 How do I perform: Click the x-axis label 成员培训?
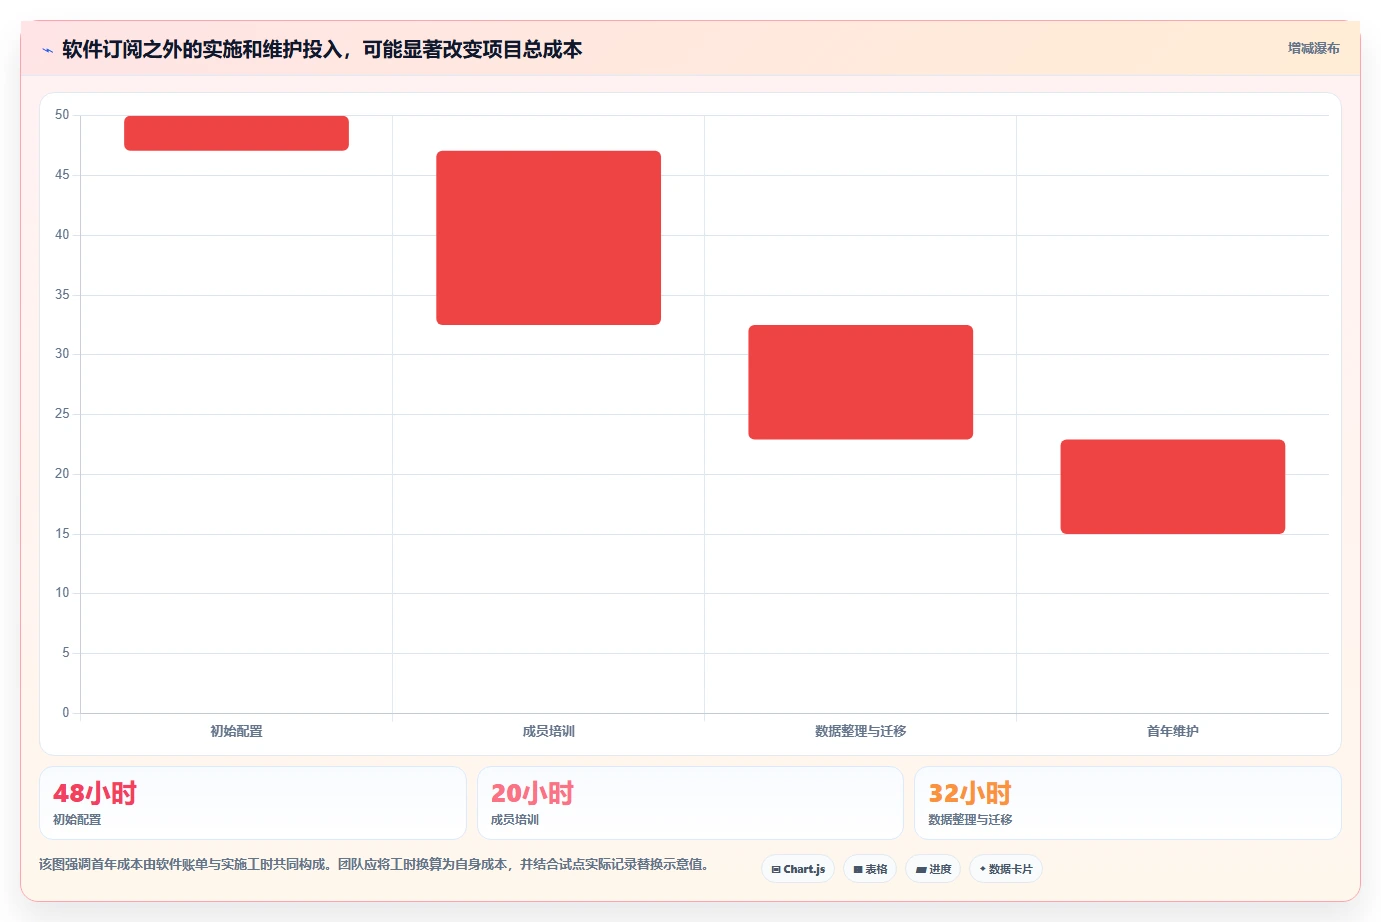tap(548, 731)
